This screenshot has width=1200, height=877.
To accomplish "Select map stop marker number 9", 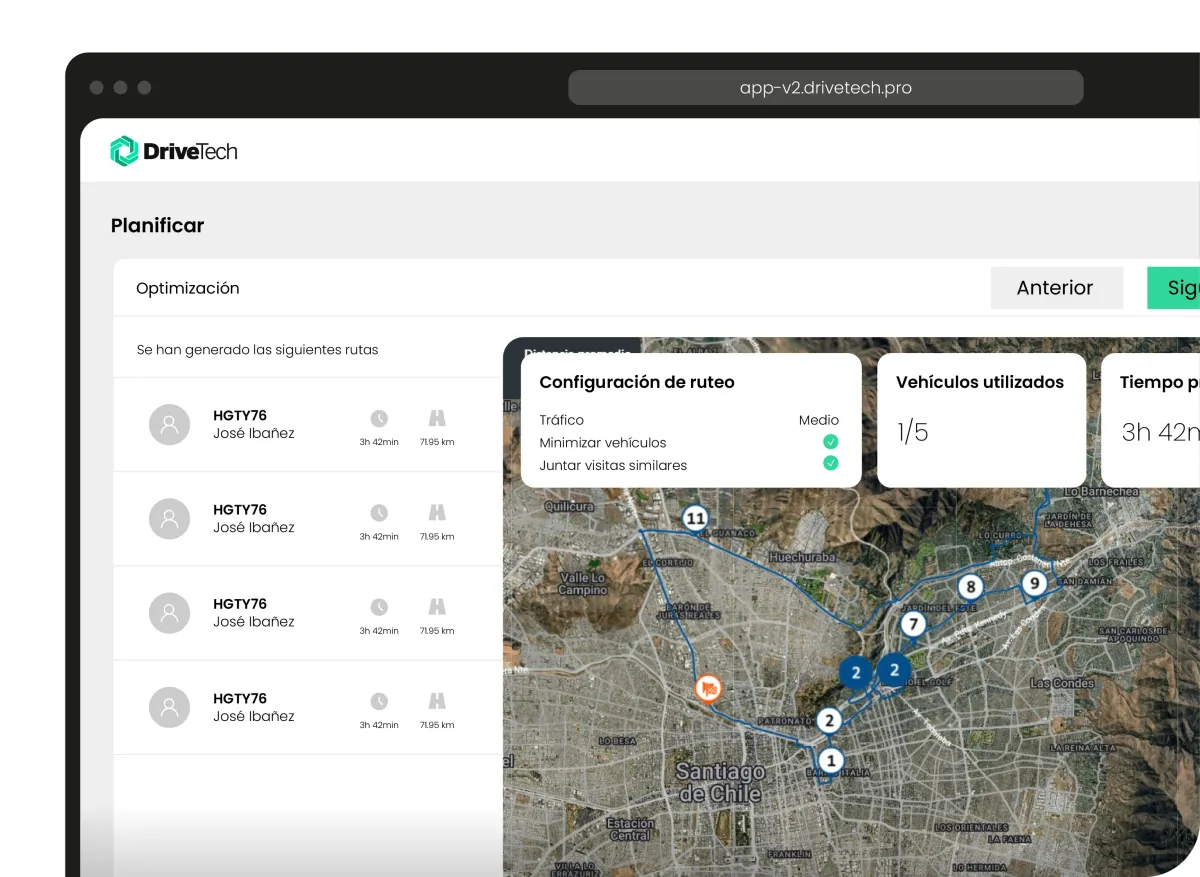I will [1034, 583].
